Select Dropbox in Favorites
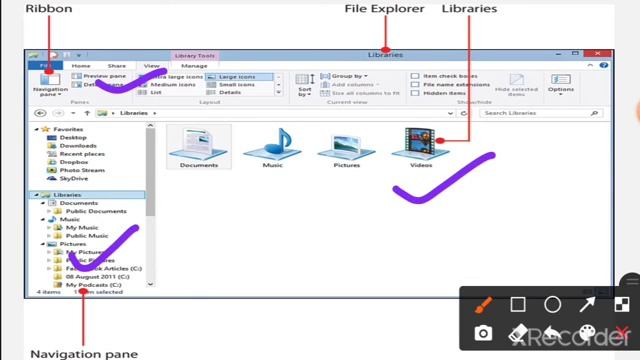The height and width of the screenshot is (360, 640). tap(68, 162)
